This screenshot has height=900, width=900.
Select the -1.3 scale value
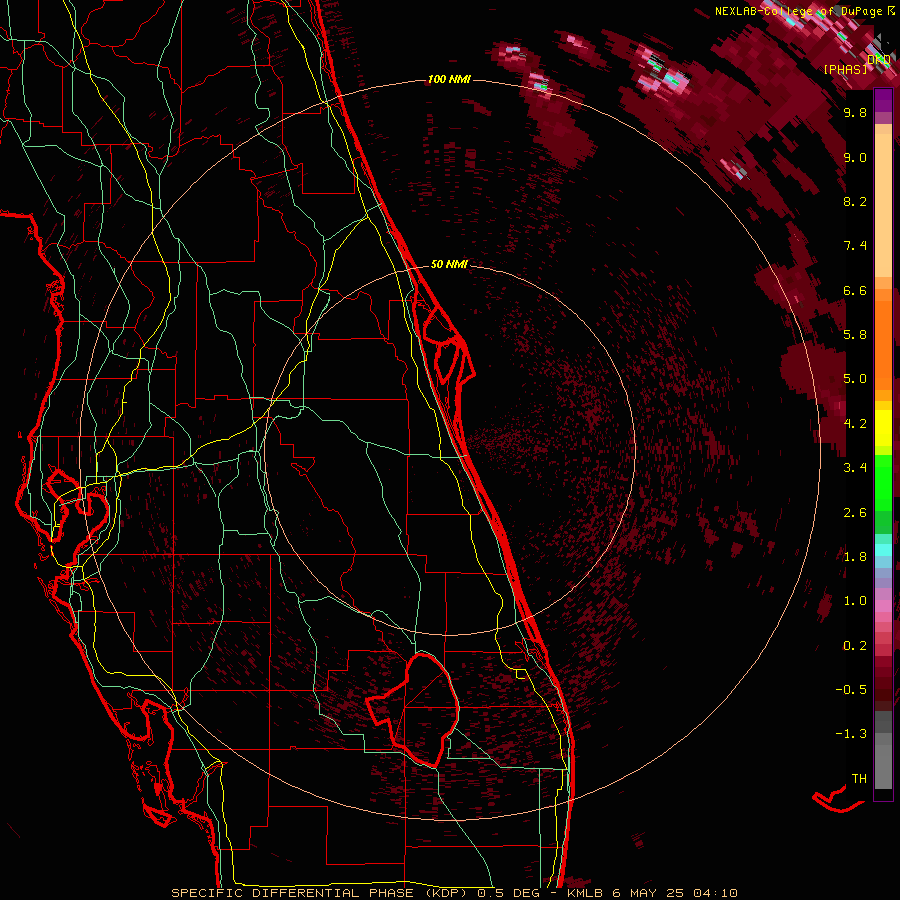851,734
